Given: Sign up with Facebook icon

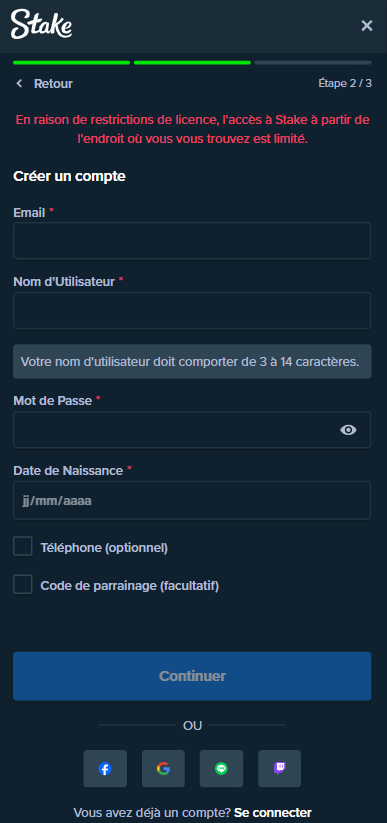Looking at the screenshot, I should click(x=105, y=768).
